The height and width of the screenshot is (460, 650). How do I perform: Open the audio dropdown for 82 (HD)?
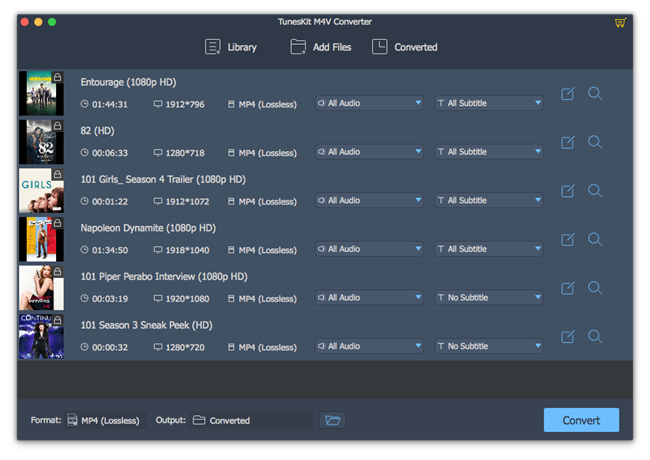click(369, 152)
